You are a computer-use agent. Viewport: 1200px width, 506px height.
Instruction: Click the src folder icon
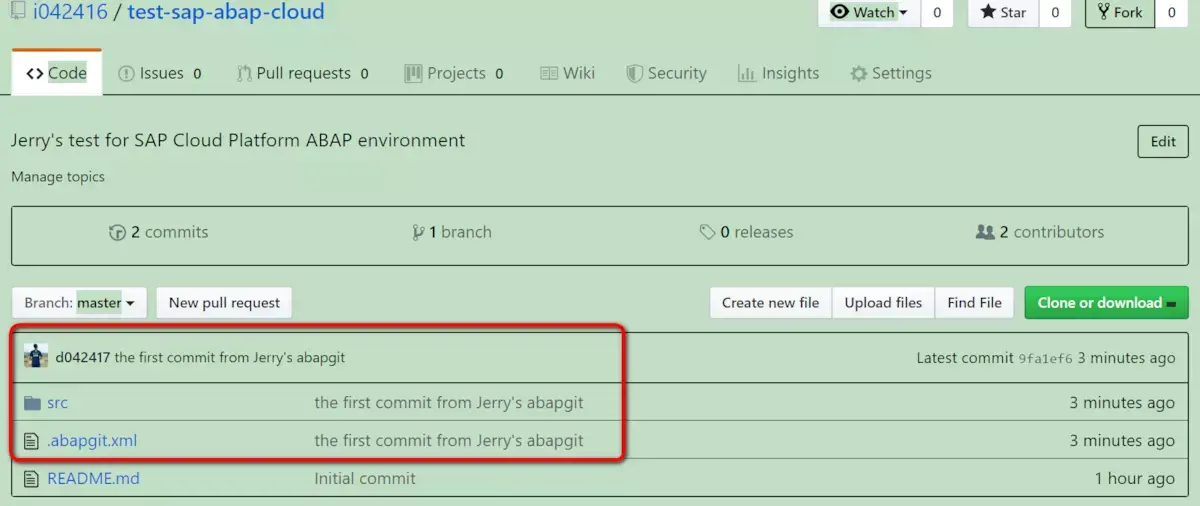(31, 403)
